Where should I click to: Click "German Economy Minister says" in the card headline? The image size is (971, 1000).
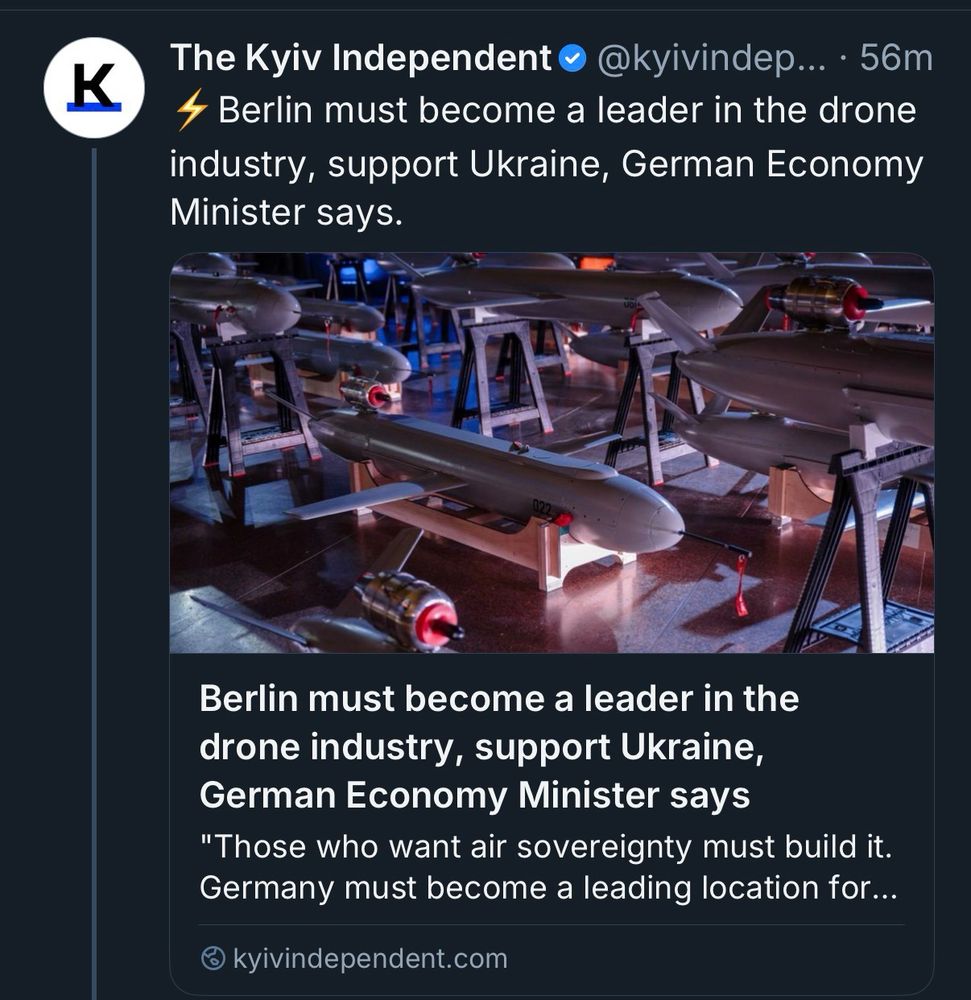click(474, 795)
